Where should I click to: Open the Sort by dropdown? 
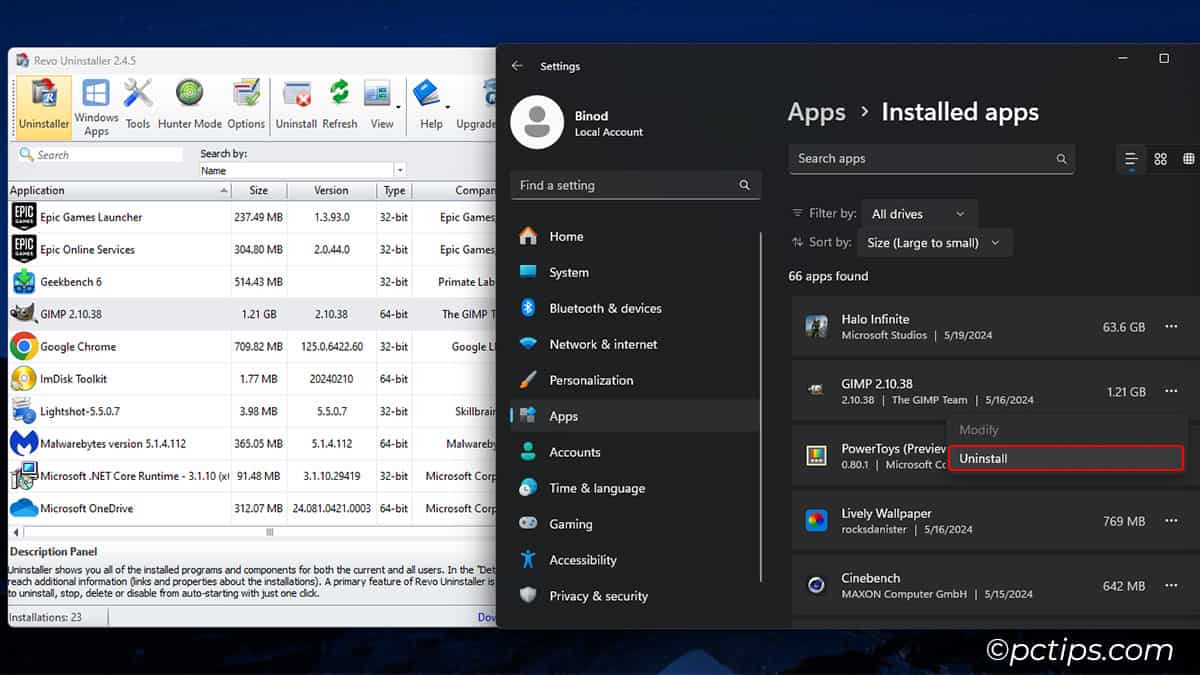pyautogui.click(x=934, y=242)
